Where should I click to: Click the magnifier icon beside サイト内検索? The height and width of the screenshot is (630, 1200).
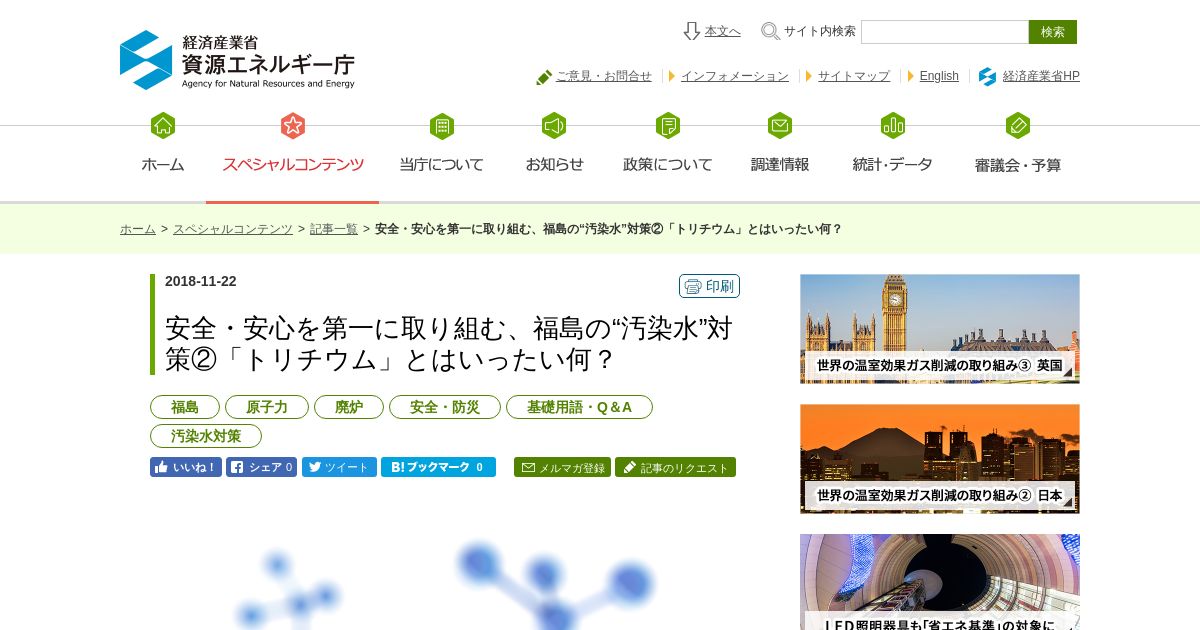click(770, 31)
